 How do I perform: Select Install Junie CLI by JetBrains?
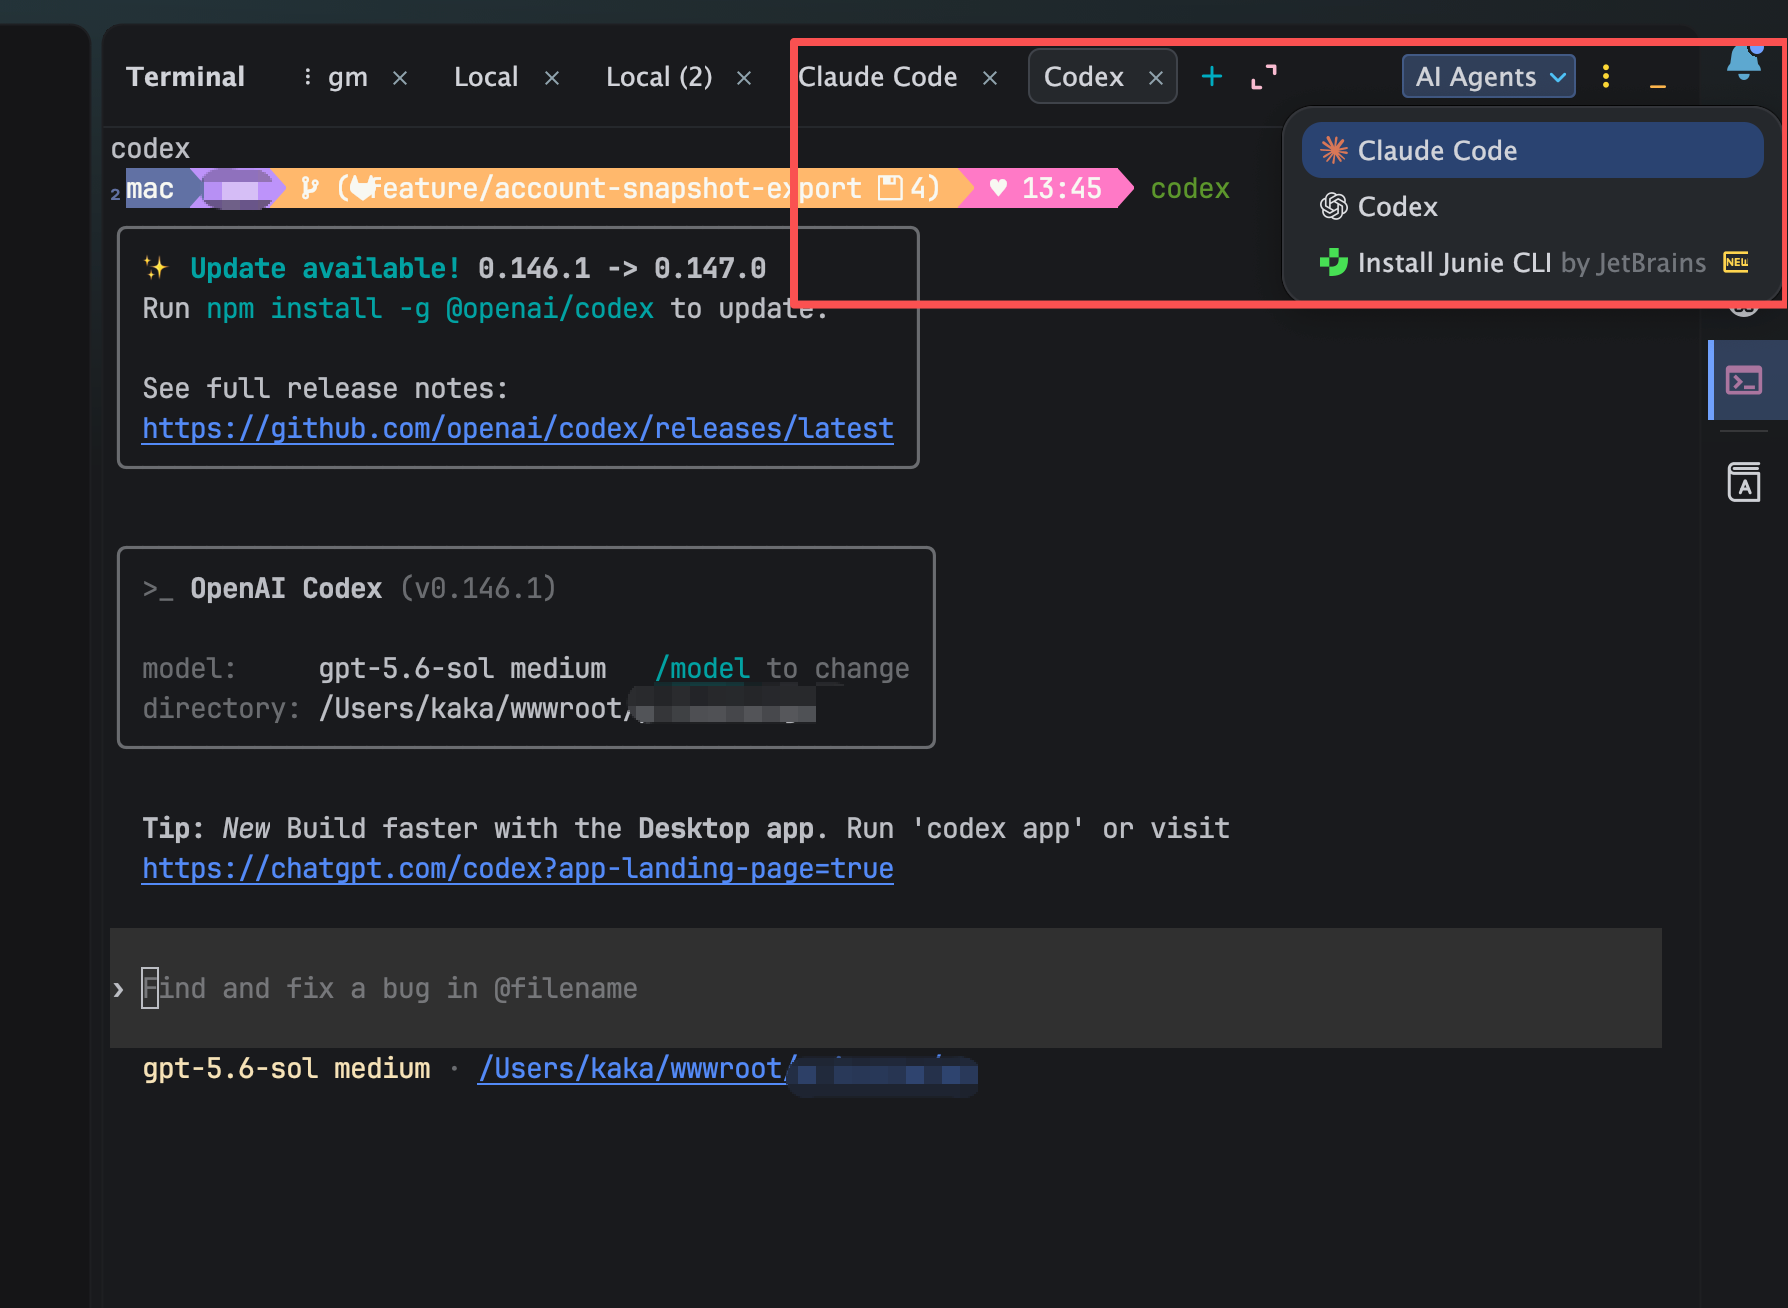pyautogui.click(x=1532, y=262)
